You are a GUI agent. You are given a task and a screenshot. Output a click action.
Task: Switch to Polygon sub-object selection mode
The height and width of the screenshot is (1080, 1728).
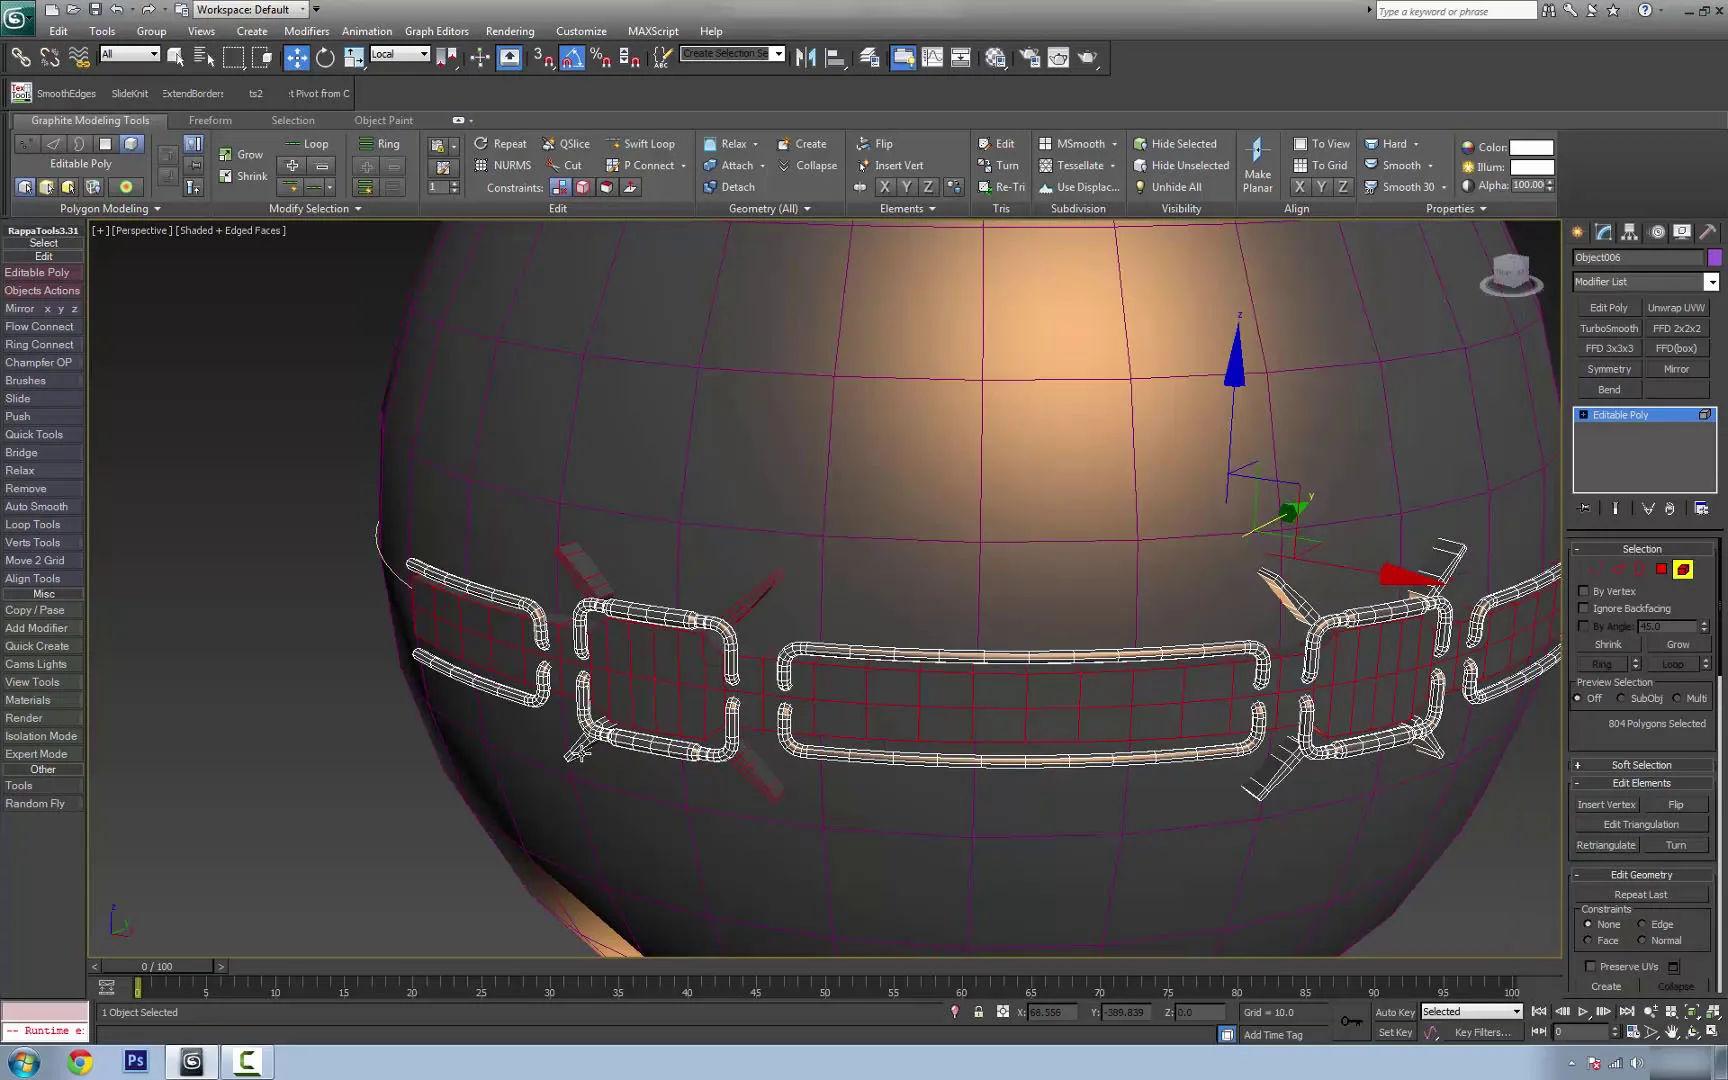click(x=1661, y=569)
